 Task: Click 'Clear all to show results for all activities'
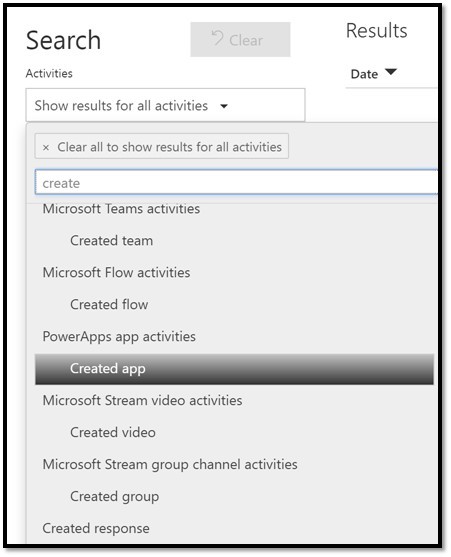click(x=162, y=146)
